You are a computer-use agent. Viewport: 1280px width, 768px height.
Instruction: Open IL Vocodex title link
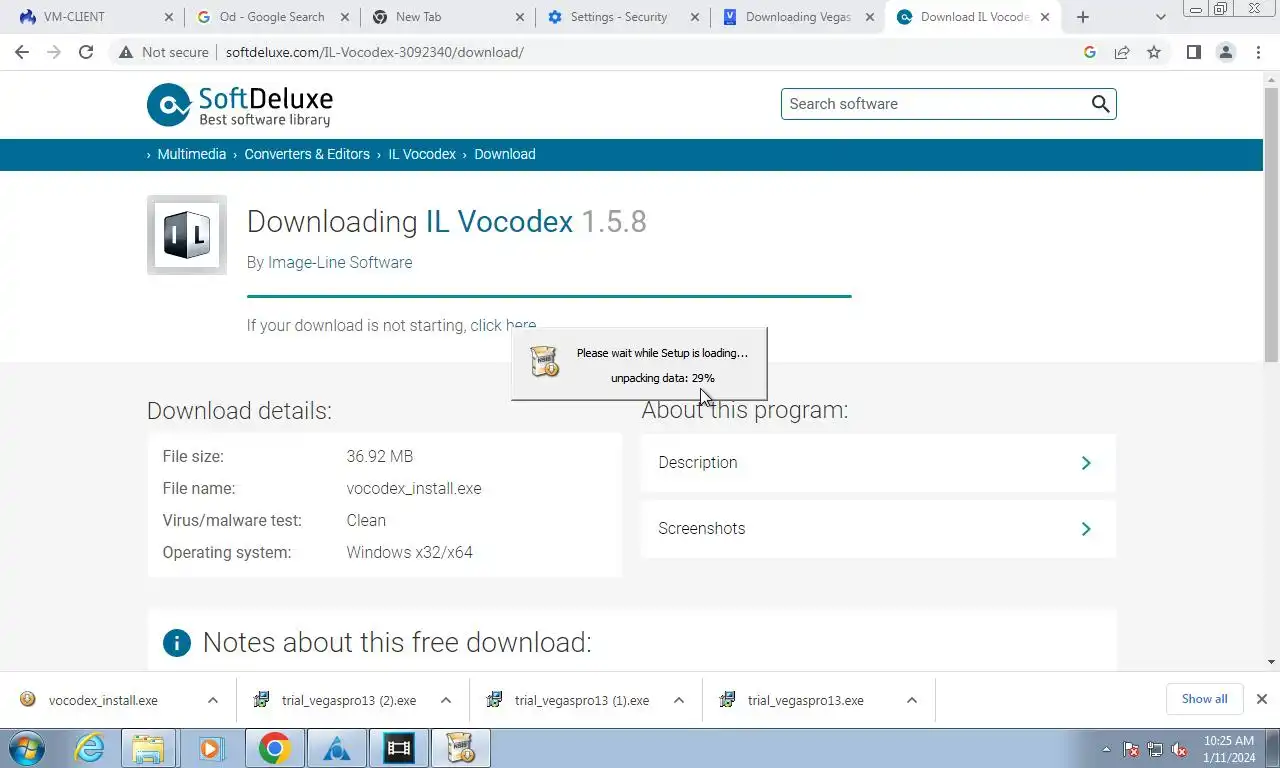click(499, 221)
